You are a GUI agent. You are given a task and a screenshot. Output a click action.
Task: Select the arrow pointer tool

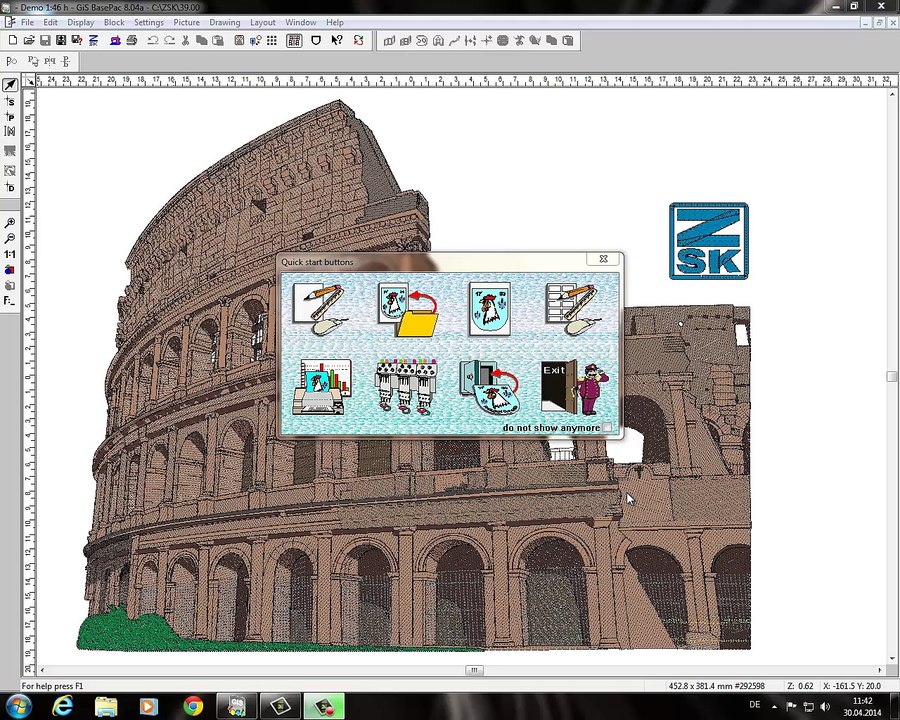coord(10,85)
